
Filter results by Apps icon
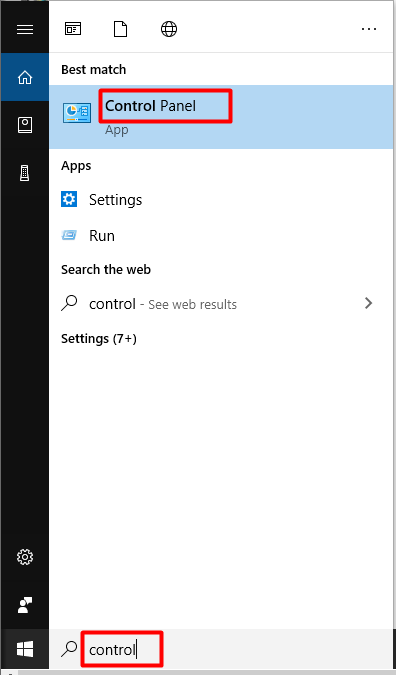(73, 29)
